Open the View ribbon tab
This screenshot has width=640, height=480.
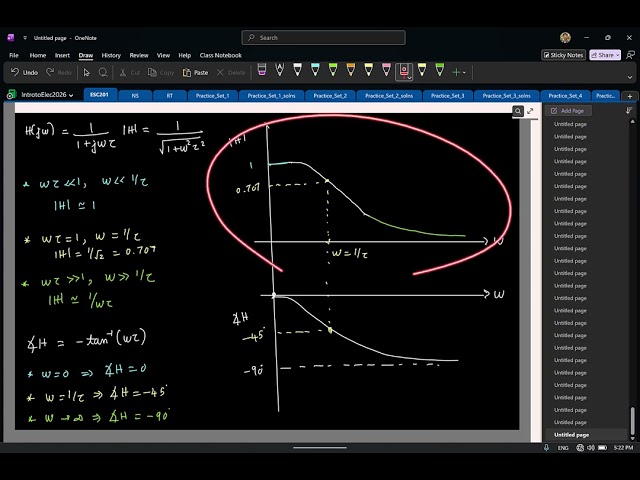[x=163, y=55]
